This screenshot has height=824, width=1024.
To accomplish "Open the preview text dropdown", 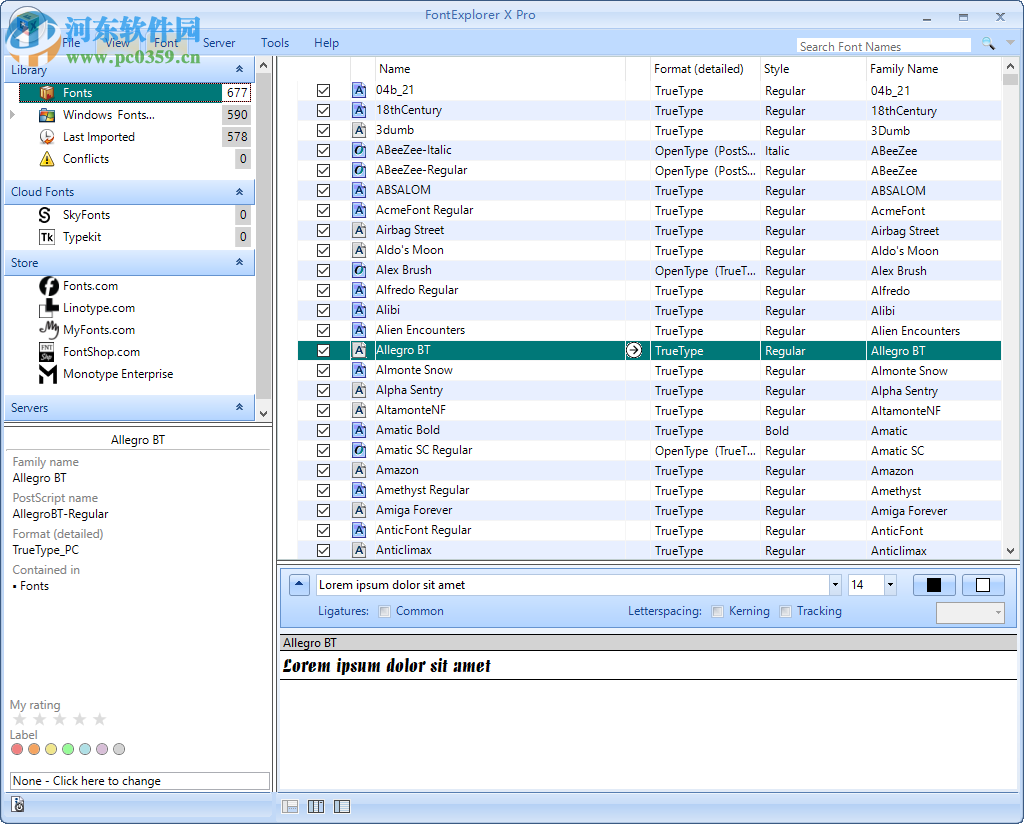I will (835, 585).
